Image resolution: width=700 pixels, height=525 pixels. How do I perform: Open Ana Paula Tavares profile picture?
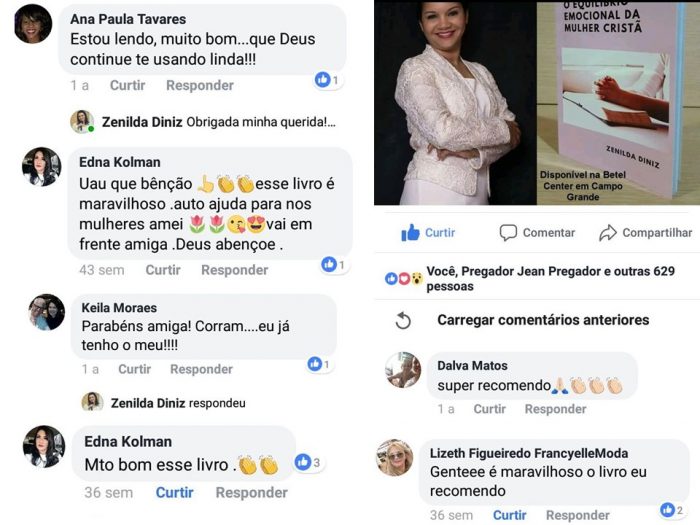click(x=33, y=24)
